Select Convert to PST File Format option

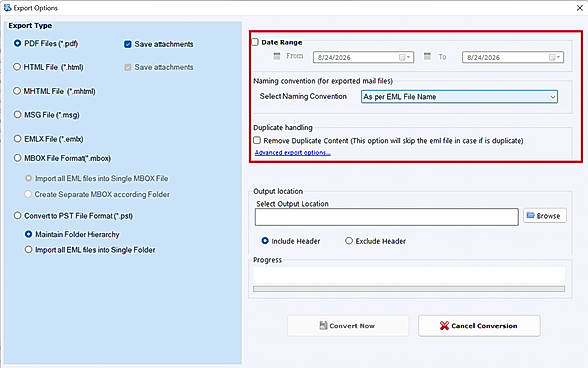17,216
